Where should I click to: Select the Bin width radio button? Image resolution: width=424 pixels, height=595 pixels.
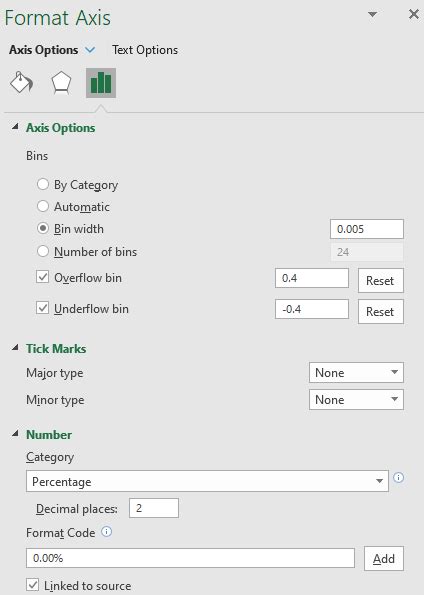click(x=43, y=228)
